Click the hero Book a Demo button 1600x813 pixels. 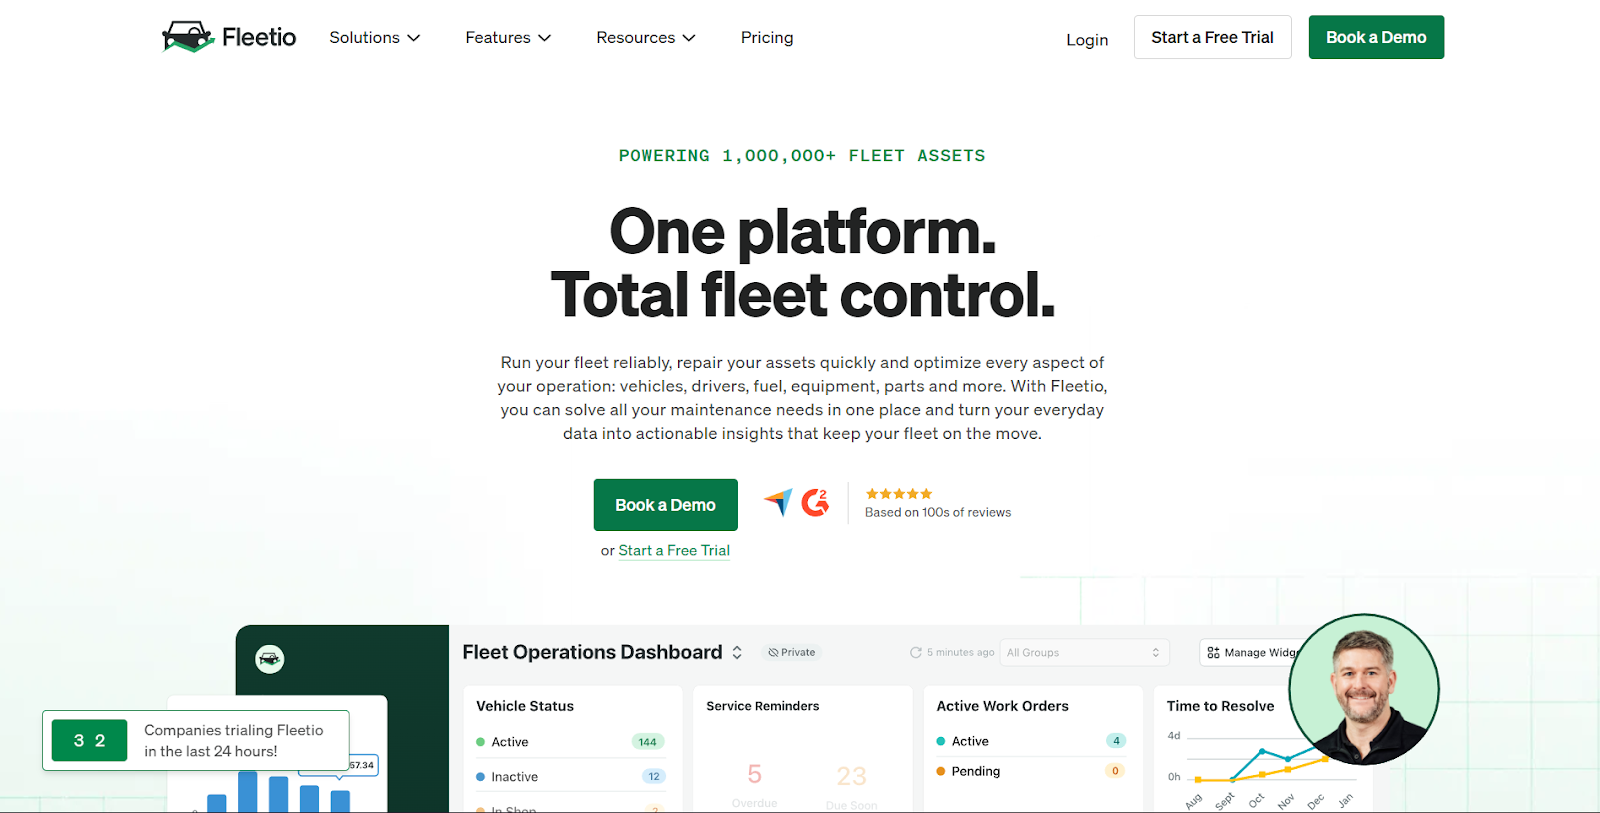click(x=665, y=505)
